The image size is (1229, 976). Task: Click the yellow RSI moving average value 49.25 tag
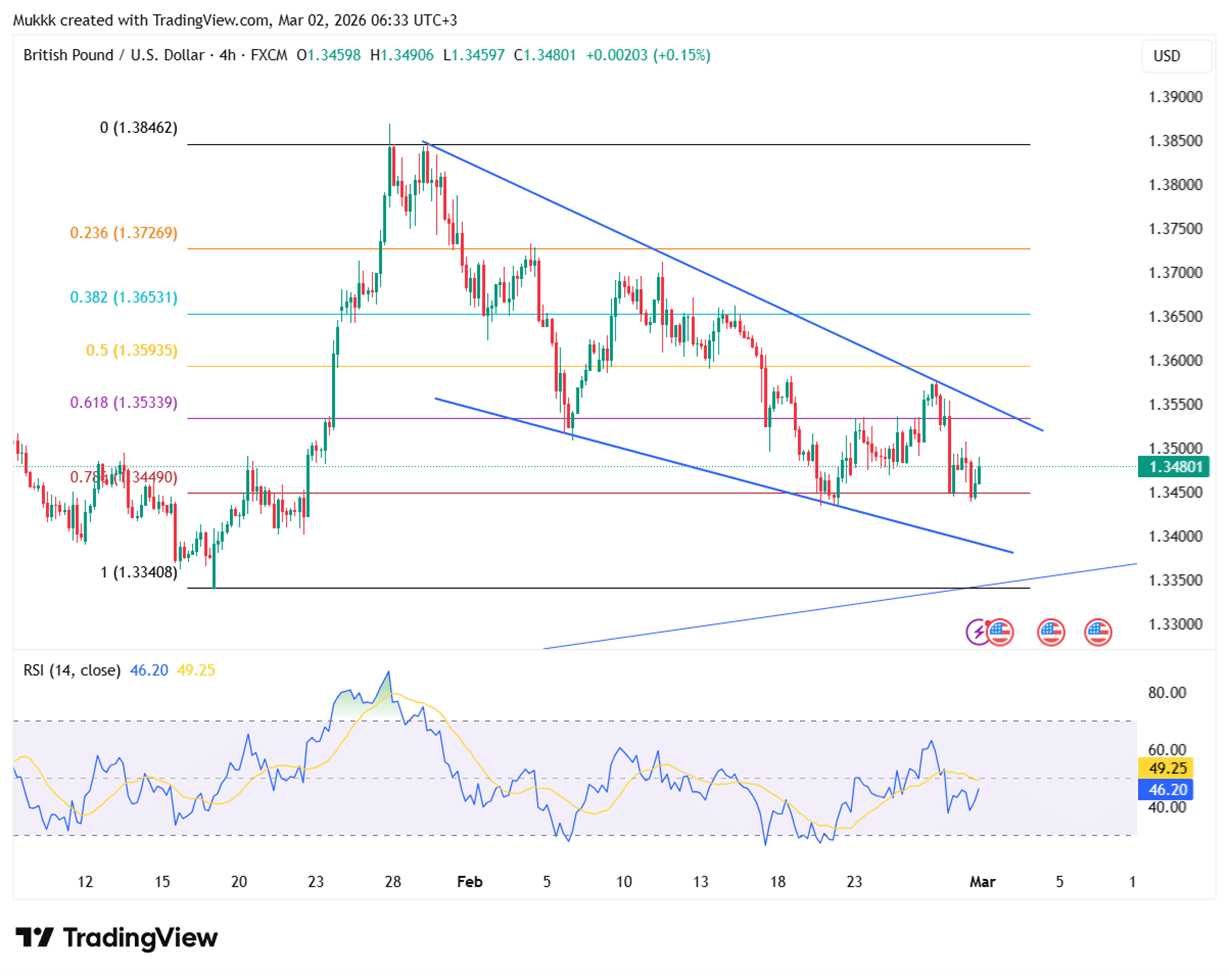[1166, 768]
